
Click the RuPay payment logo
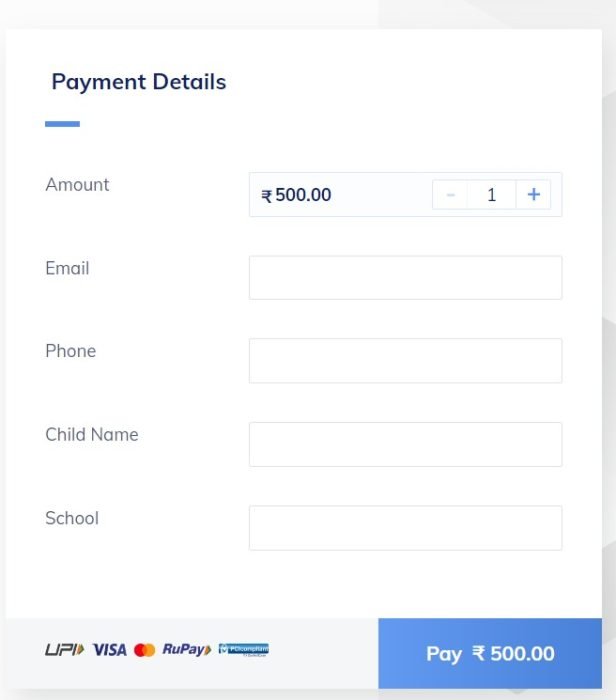186,650
